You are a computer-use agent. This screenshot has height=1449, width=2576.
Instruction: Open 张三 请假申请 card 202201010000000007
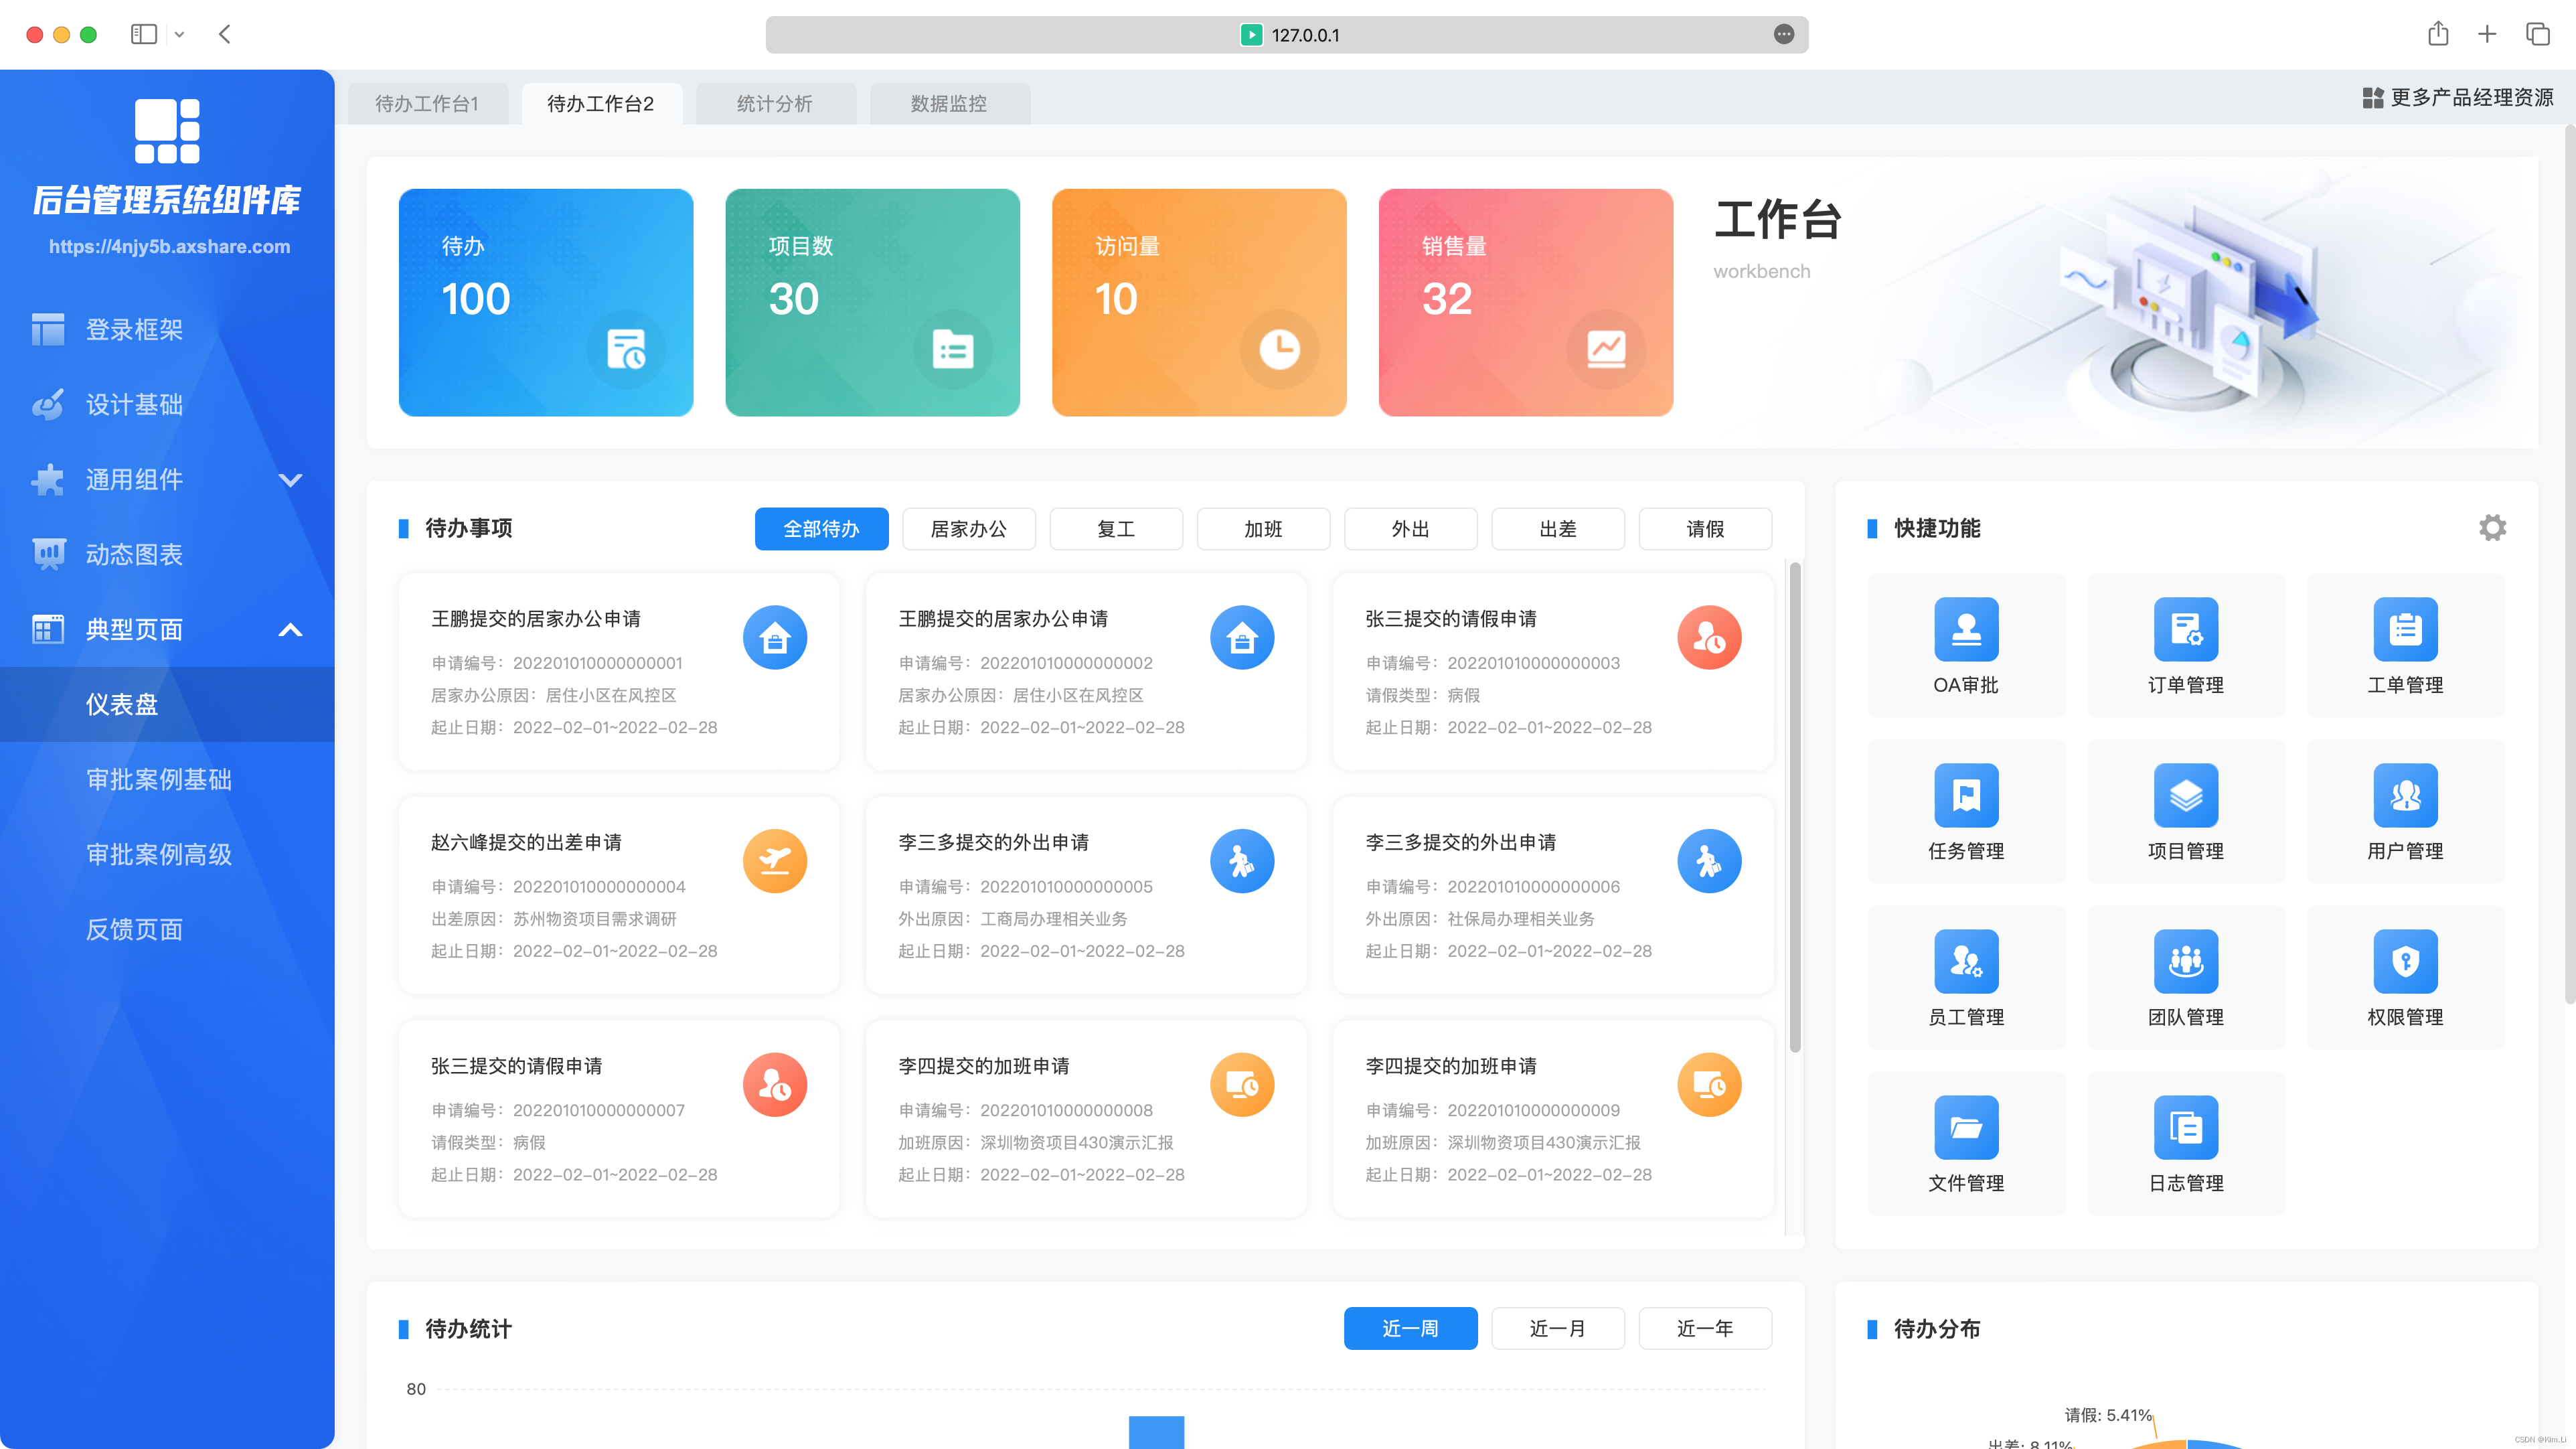tap(619, 1119)
